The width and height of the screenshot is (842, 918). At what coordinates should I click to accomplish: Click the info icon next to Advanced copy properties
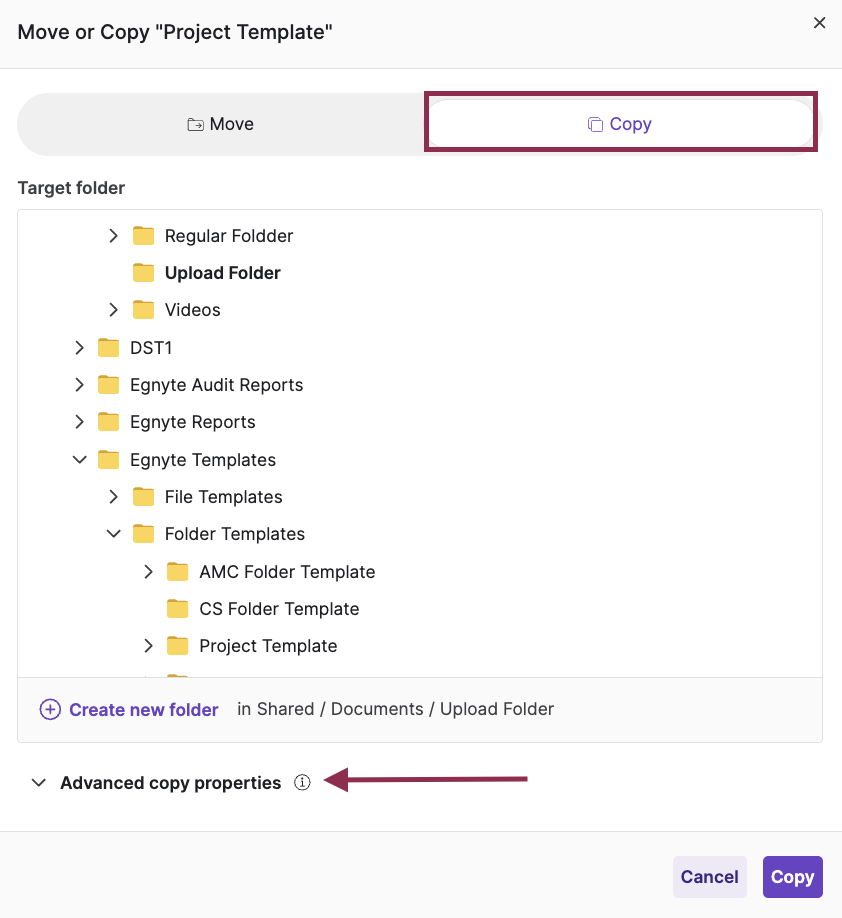tap(302, 783)
